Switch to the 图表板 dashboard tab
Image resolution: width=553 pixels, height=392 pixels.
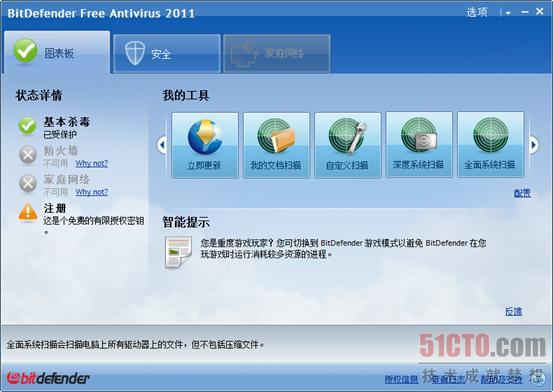[x=57, y=52]
